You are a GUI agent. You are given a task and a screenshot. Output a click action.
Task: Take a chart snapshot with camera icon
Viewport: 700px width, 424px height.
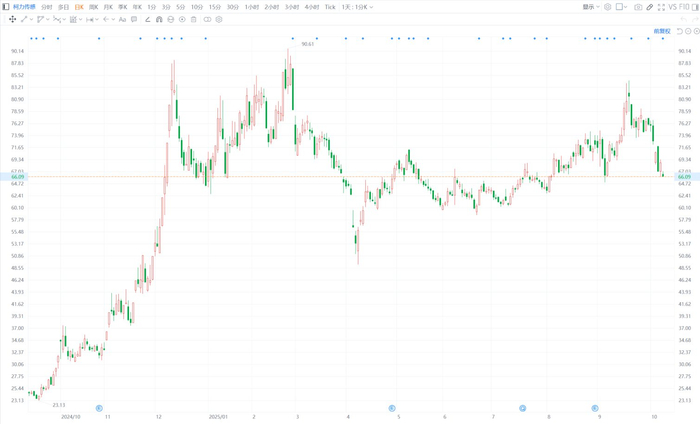[638, 7]
